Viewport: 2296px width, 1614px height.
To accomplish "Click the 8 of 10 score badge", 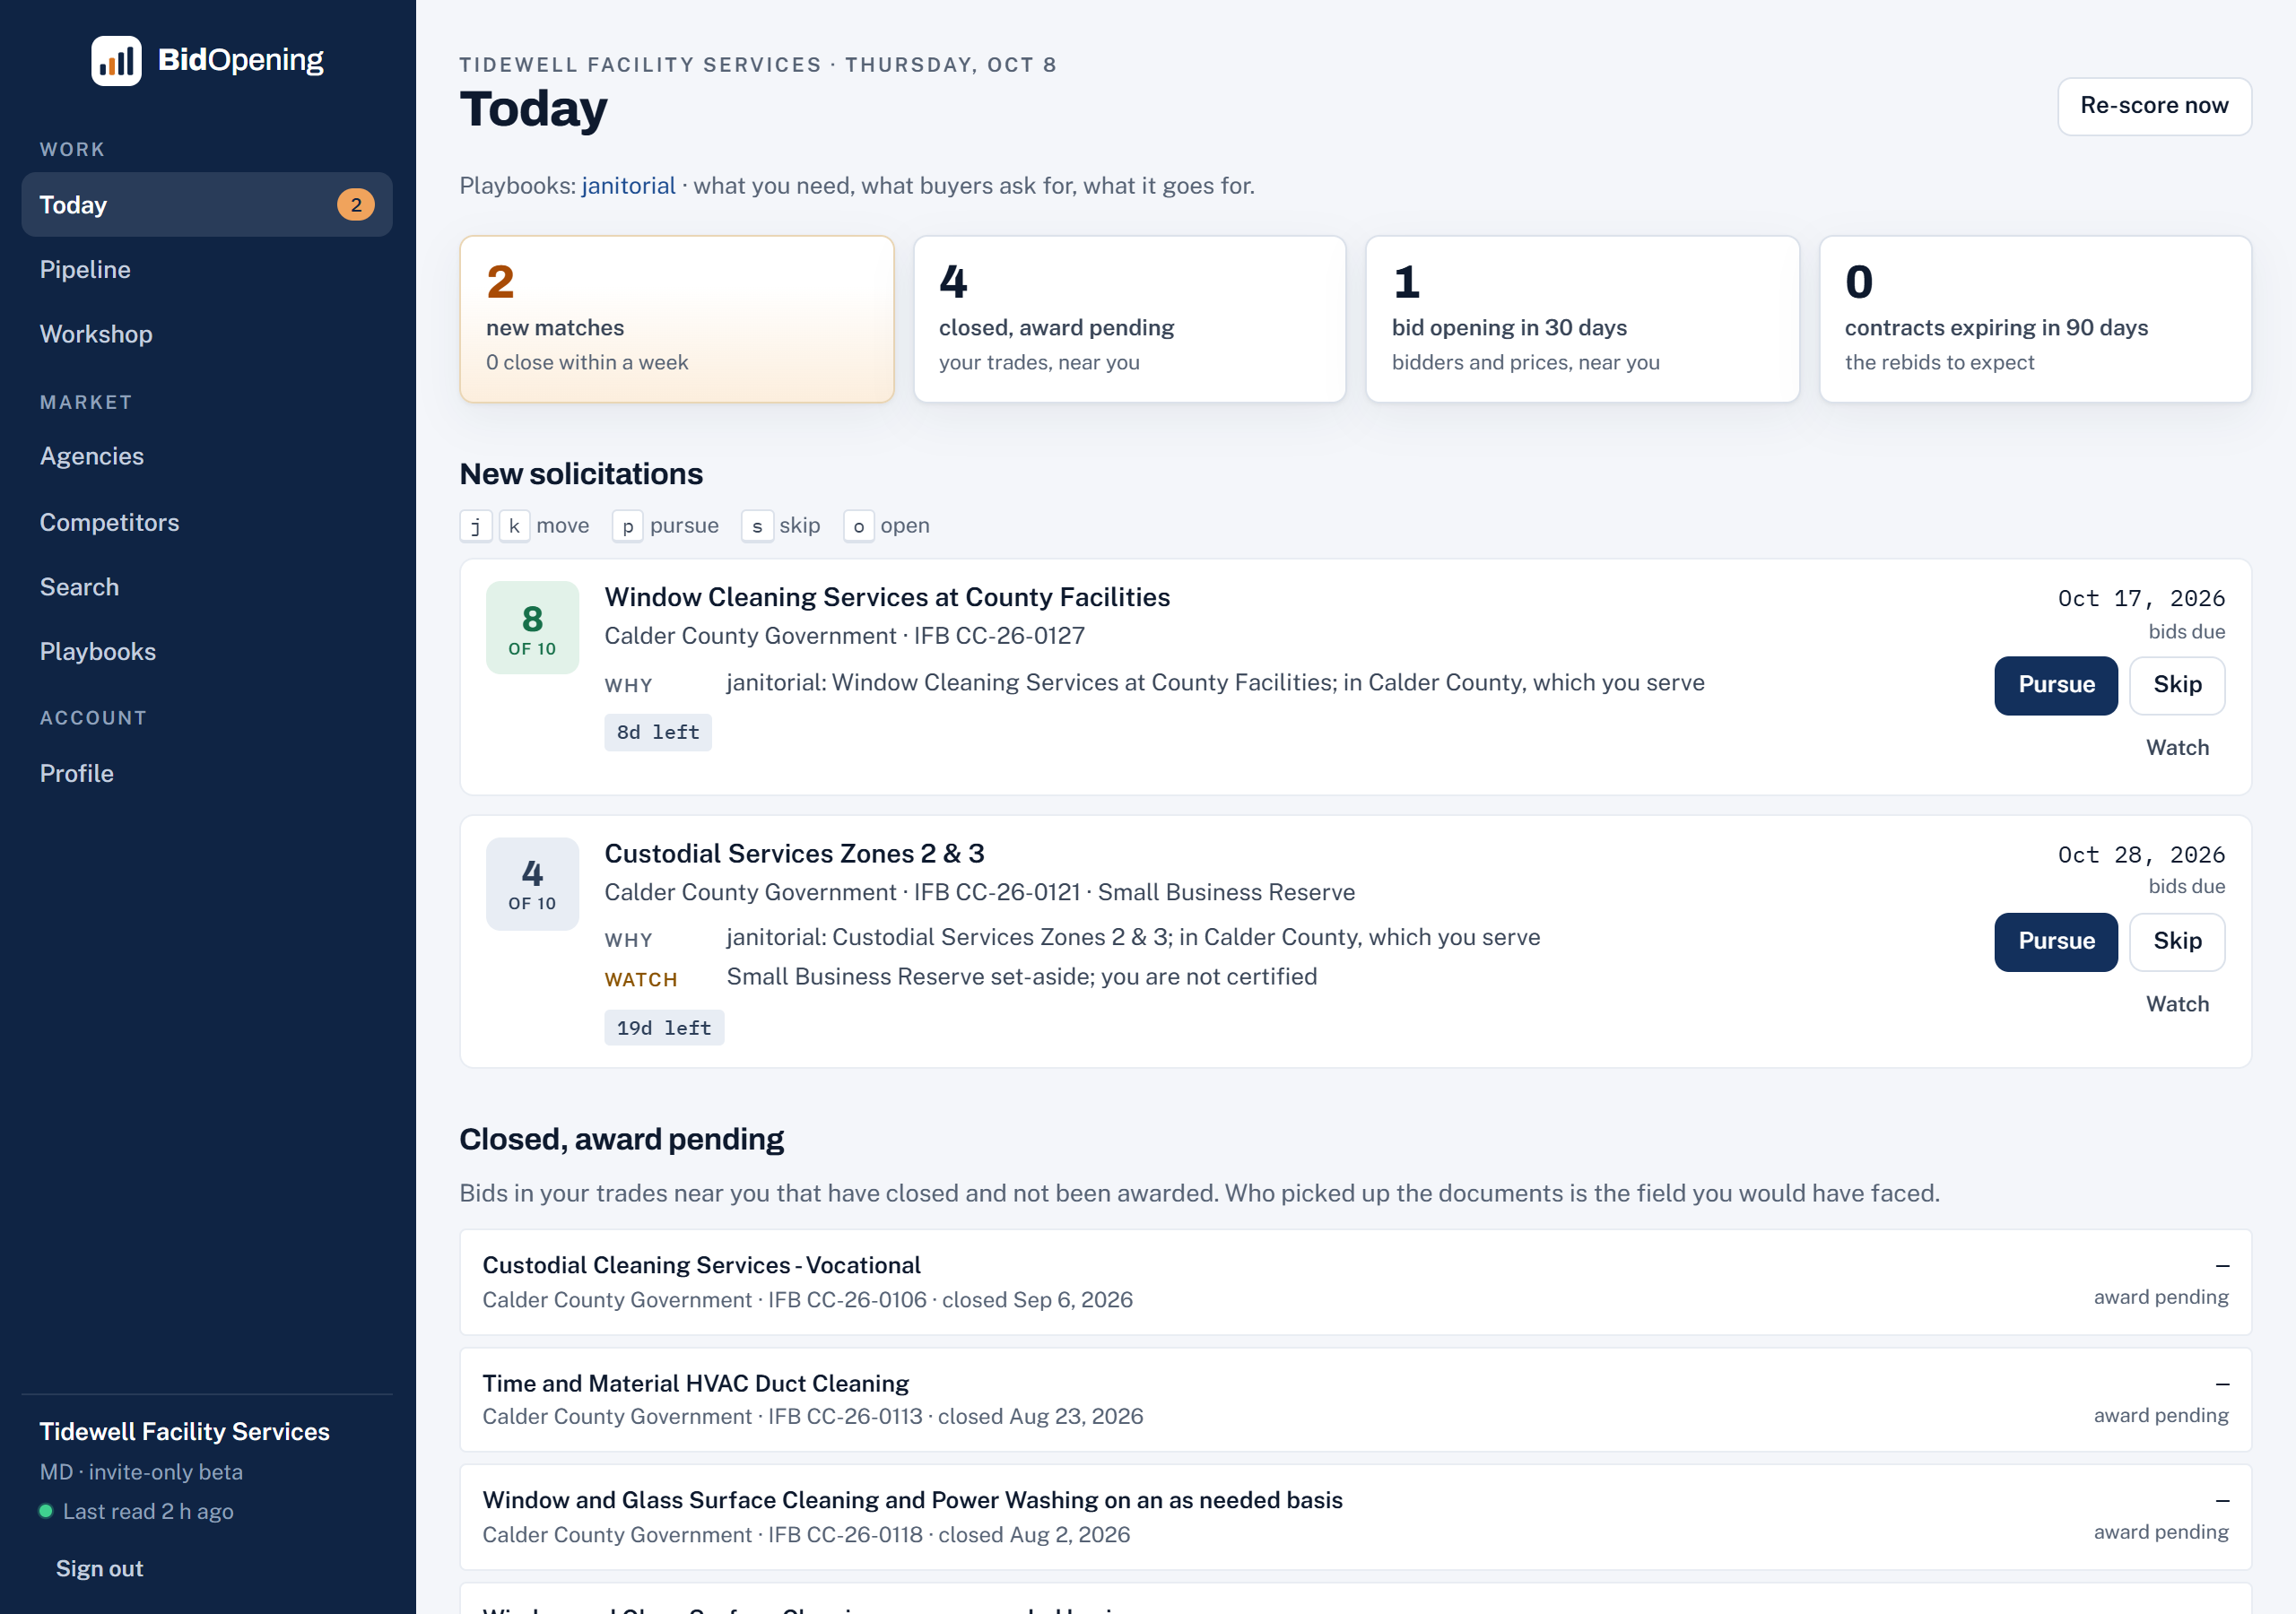I will point(532,628).
